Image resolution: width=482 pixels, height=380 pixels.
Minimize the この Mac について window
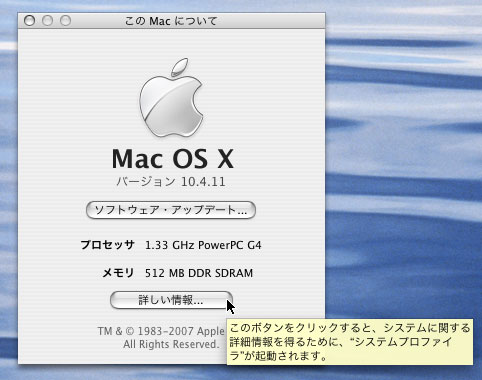point(47,21)
